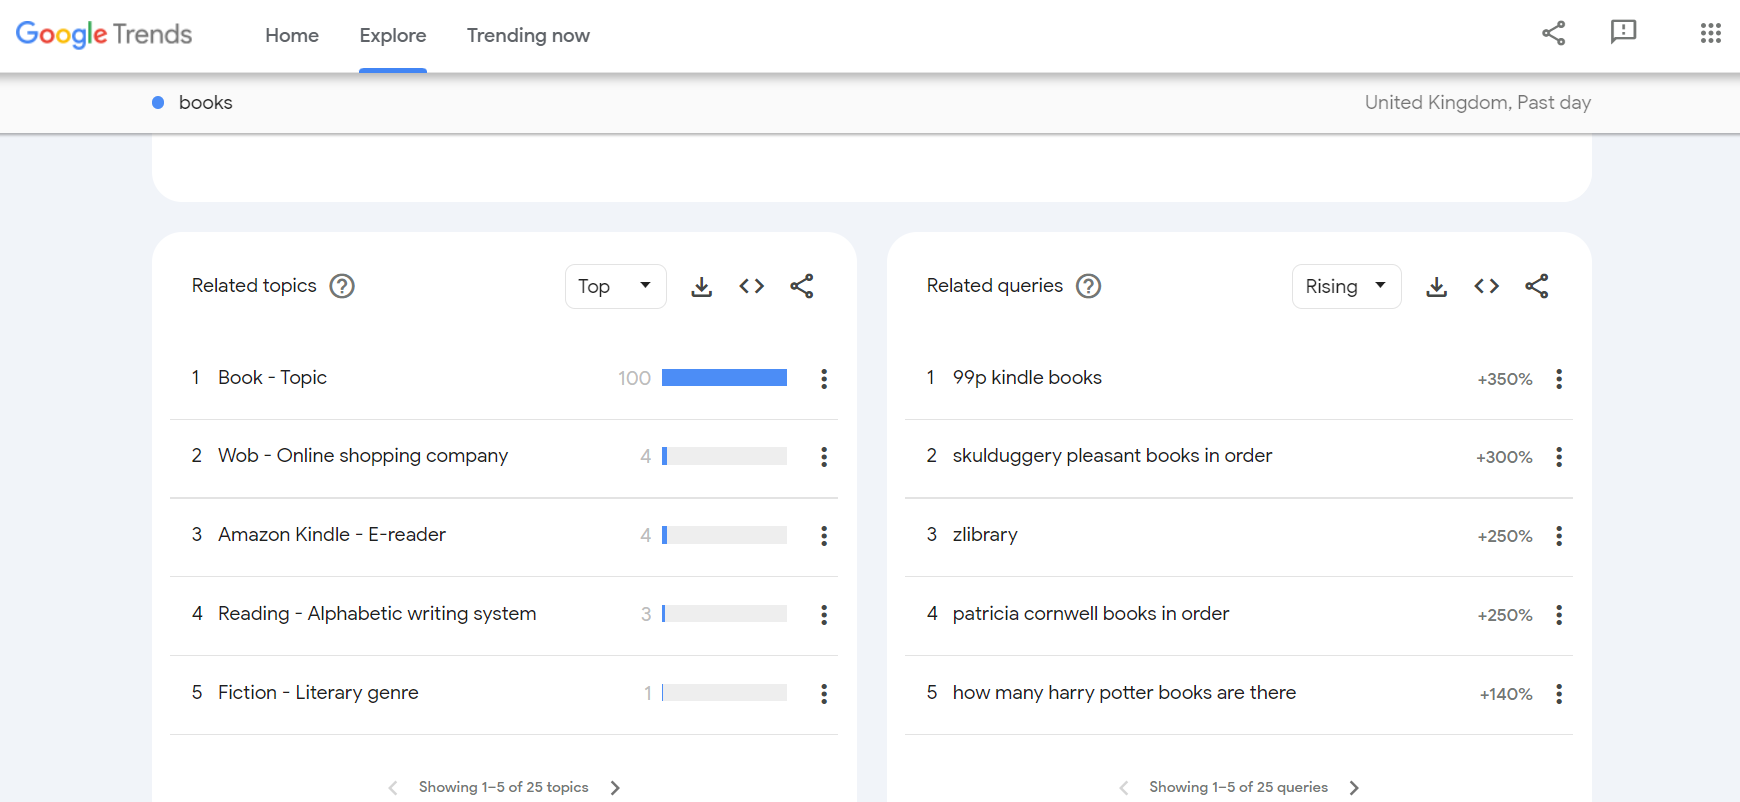The width and height of the screenshot is (1740, 802).
Task: Go to next page of related topics
Action: point(615,788)
